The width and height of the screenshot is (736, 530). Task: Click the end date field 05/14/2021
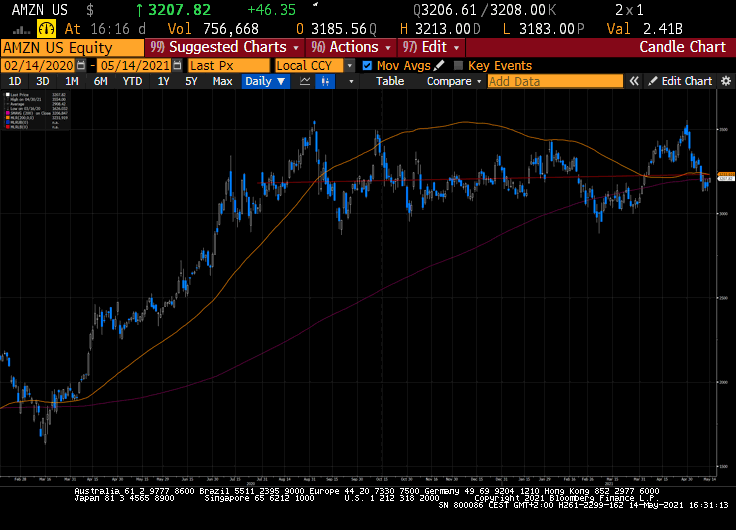point(135,65)
